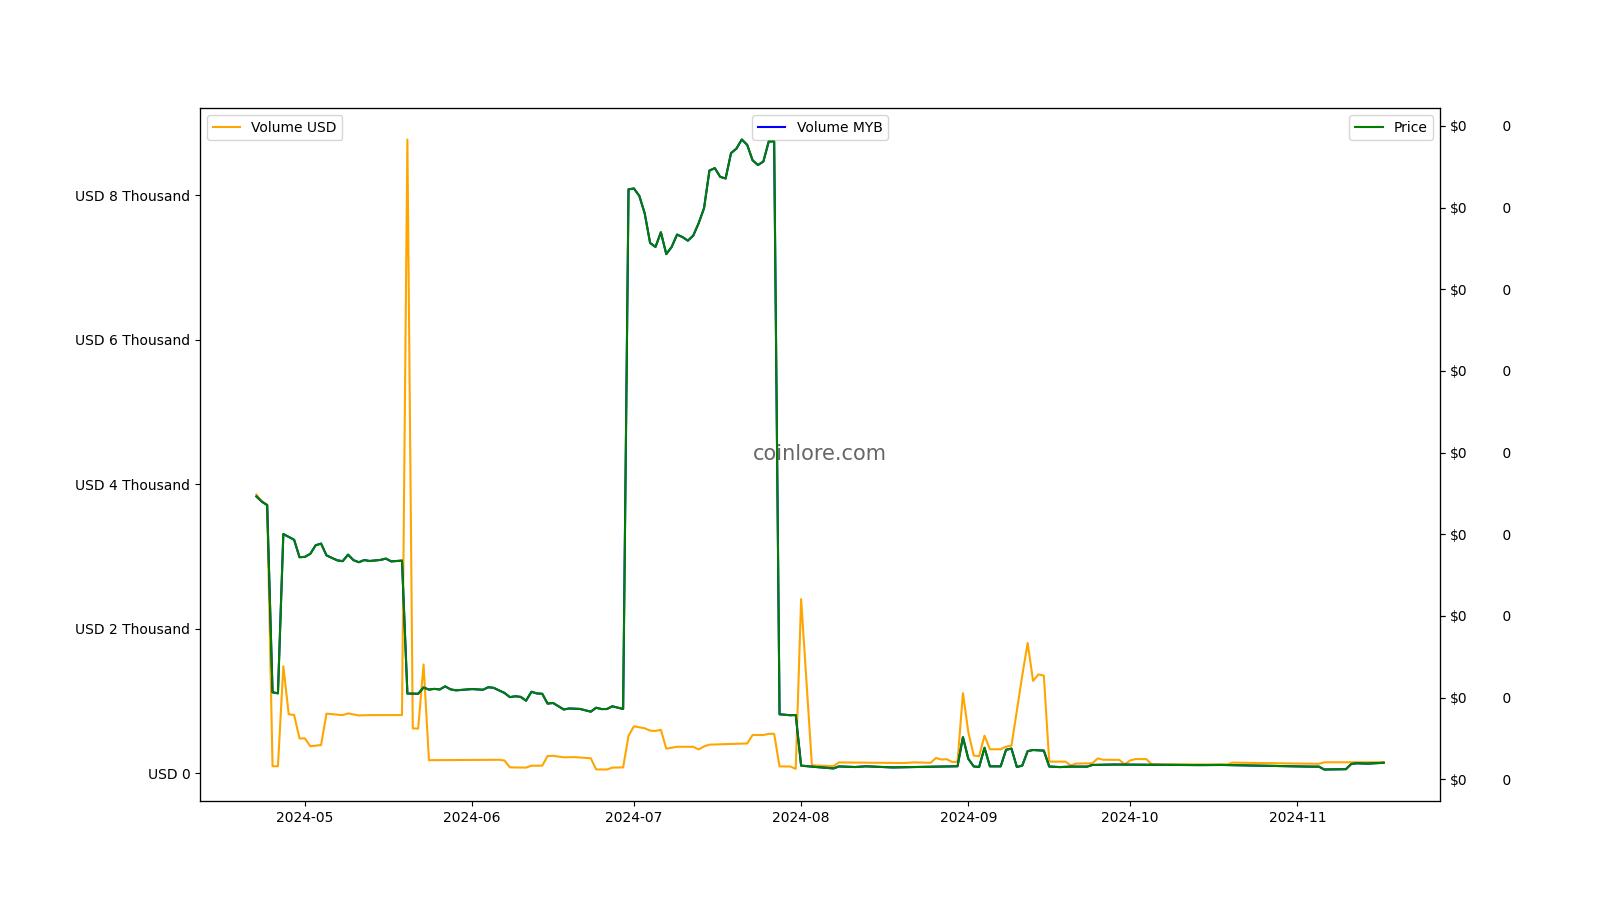Click the 2024-06 date tick label
Screen dimensions: 1600x900
coord(471,817)
